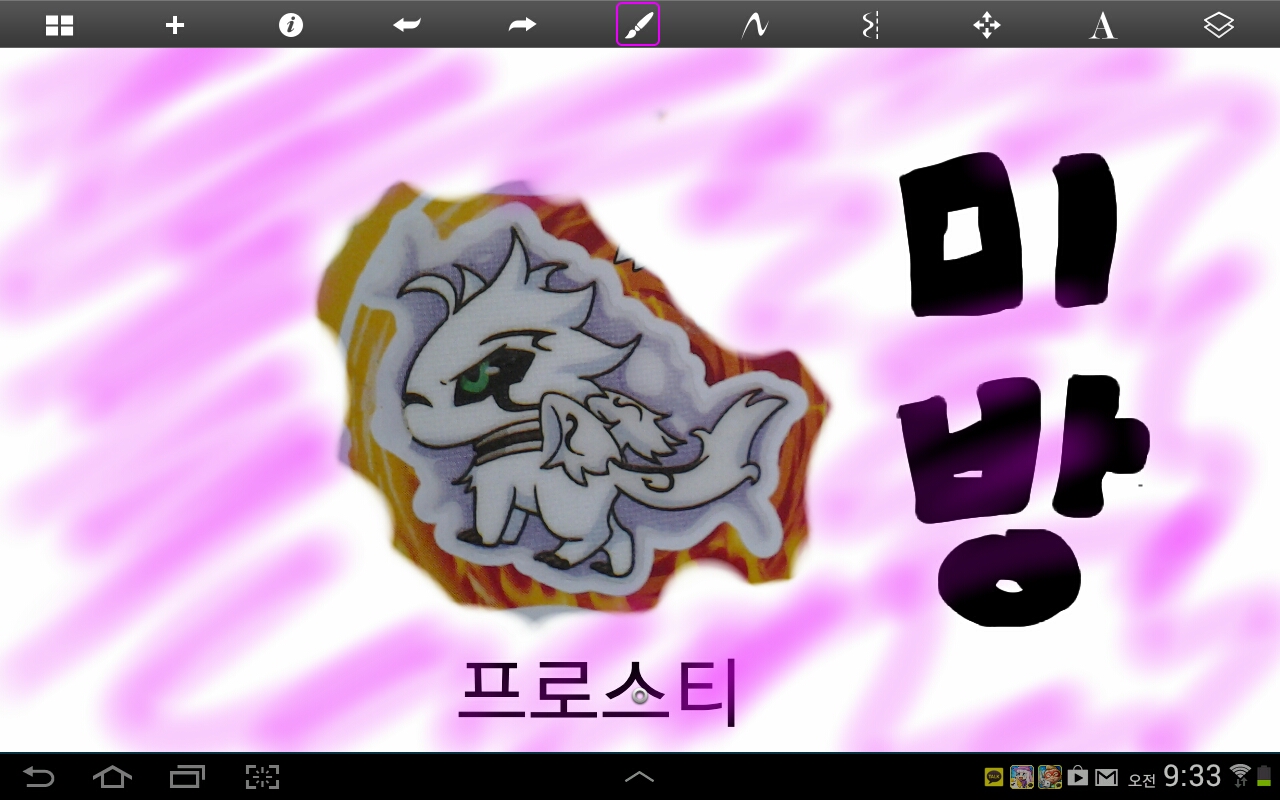
Task: Open the gallery grid view
Action: pos(59,25)
